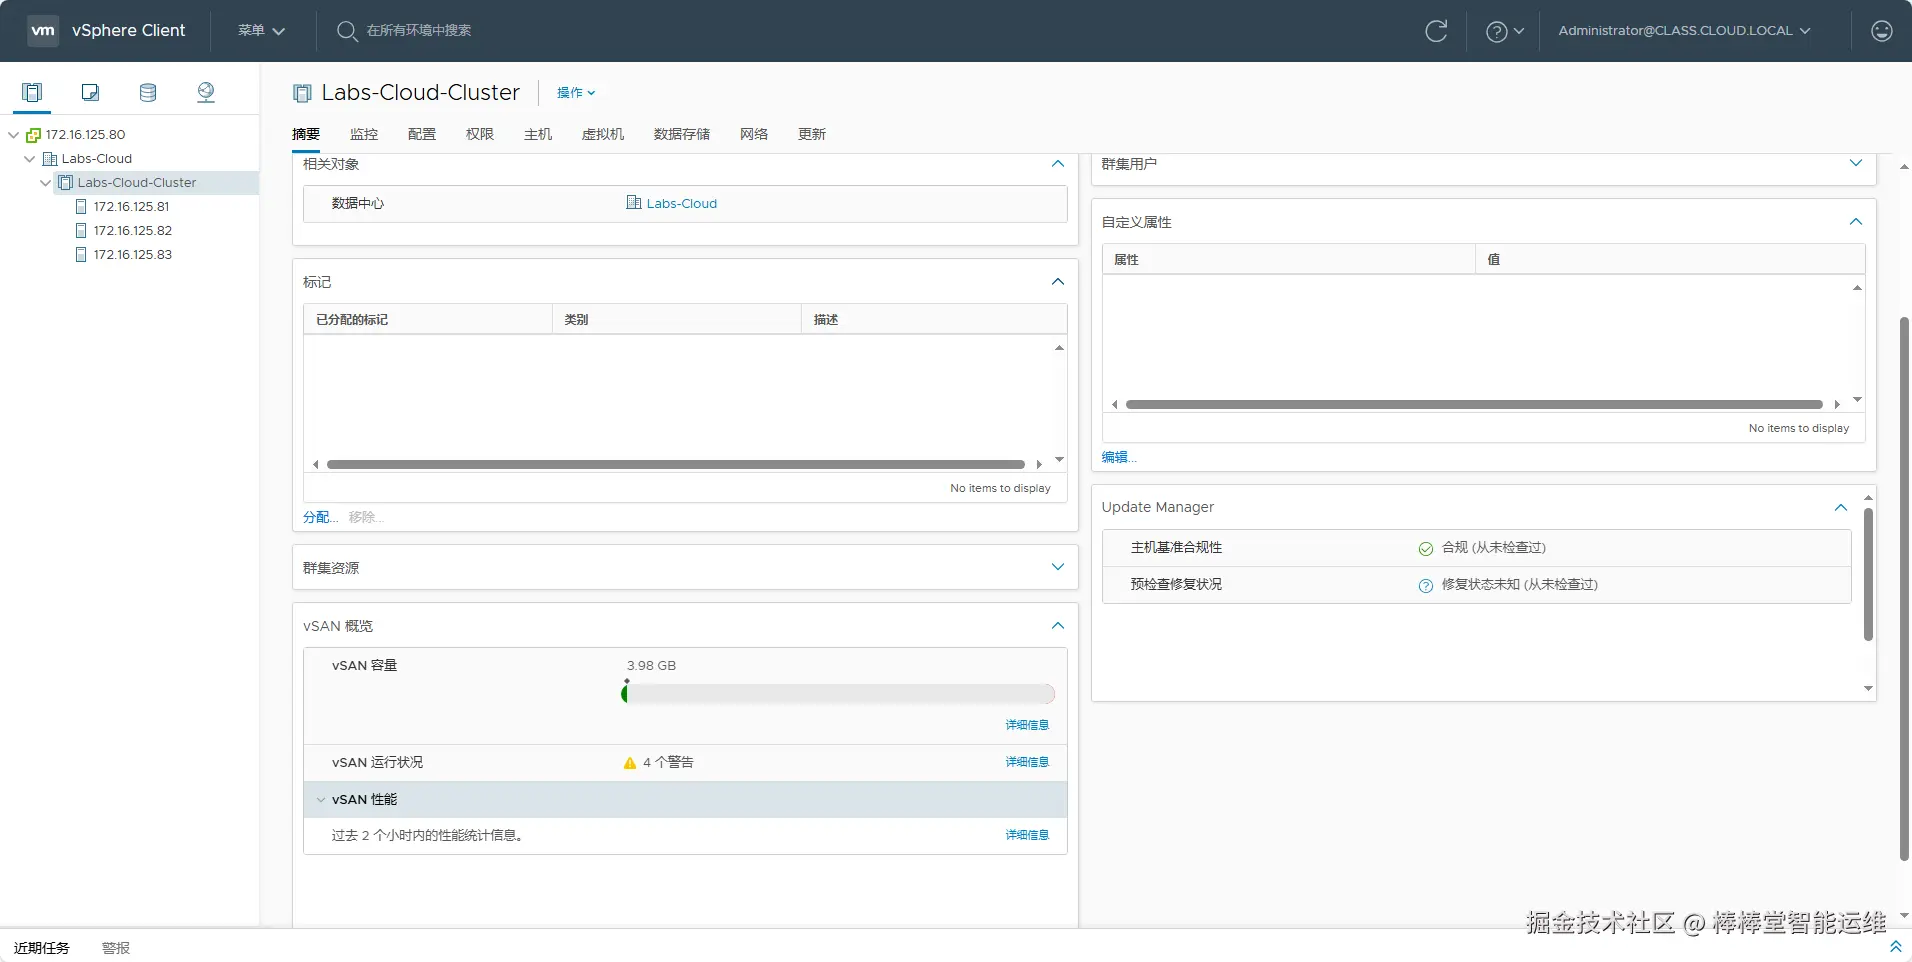Click the main page vertical scrollbar
Screen dimensions: 1912x962
1904,589
